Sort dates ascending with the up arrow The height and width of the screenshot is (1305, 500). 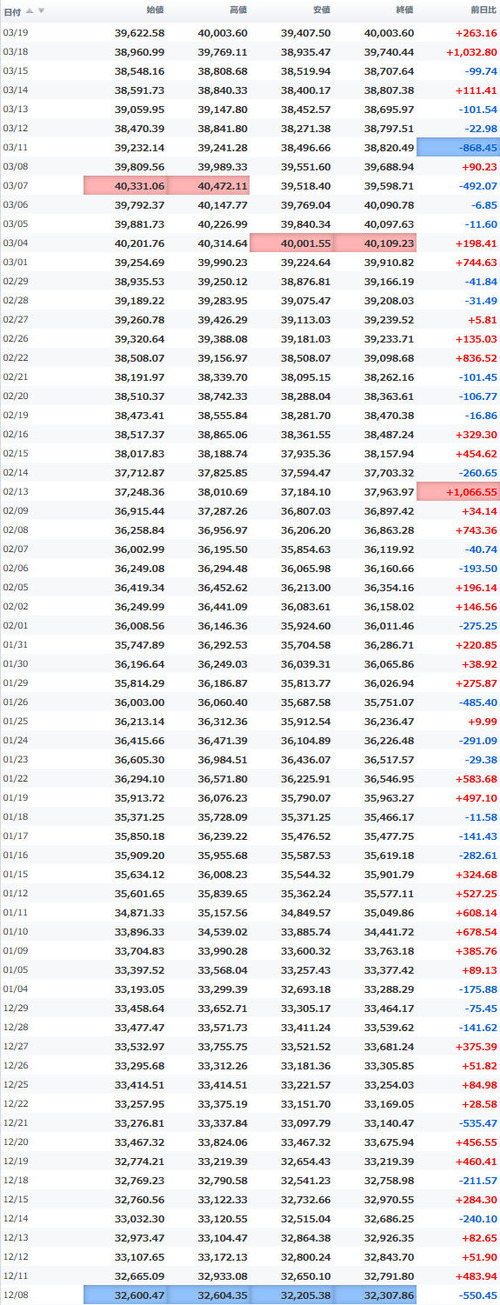tap(30, 10)
